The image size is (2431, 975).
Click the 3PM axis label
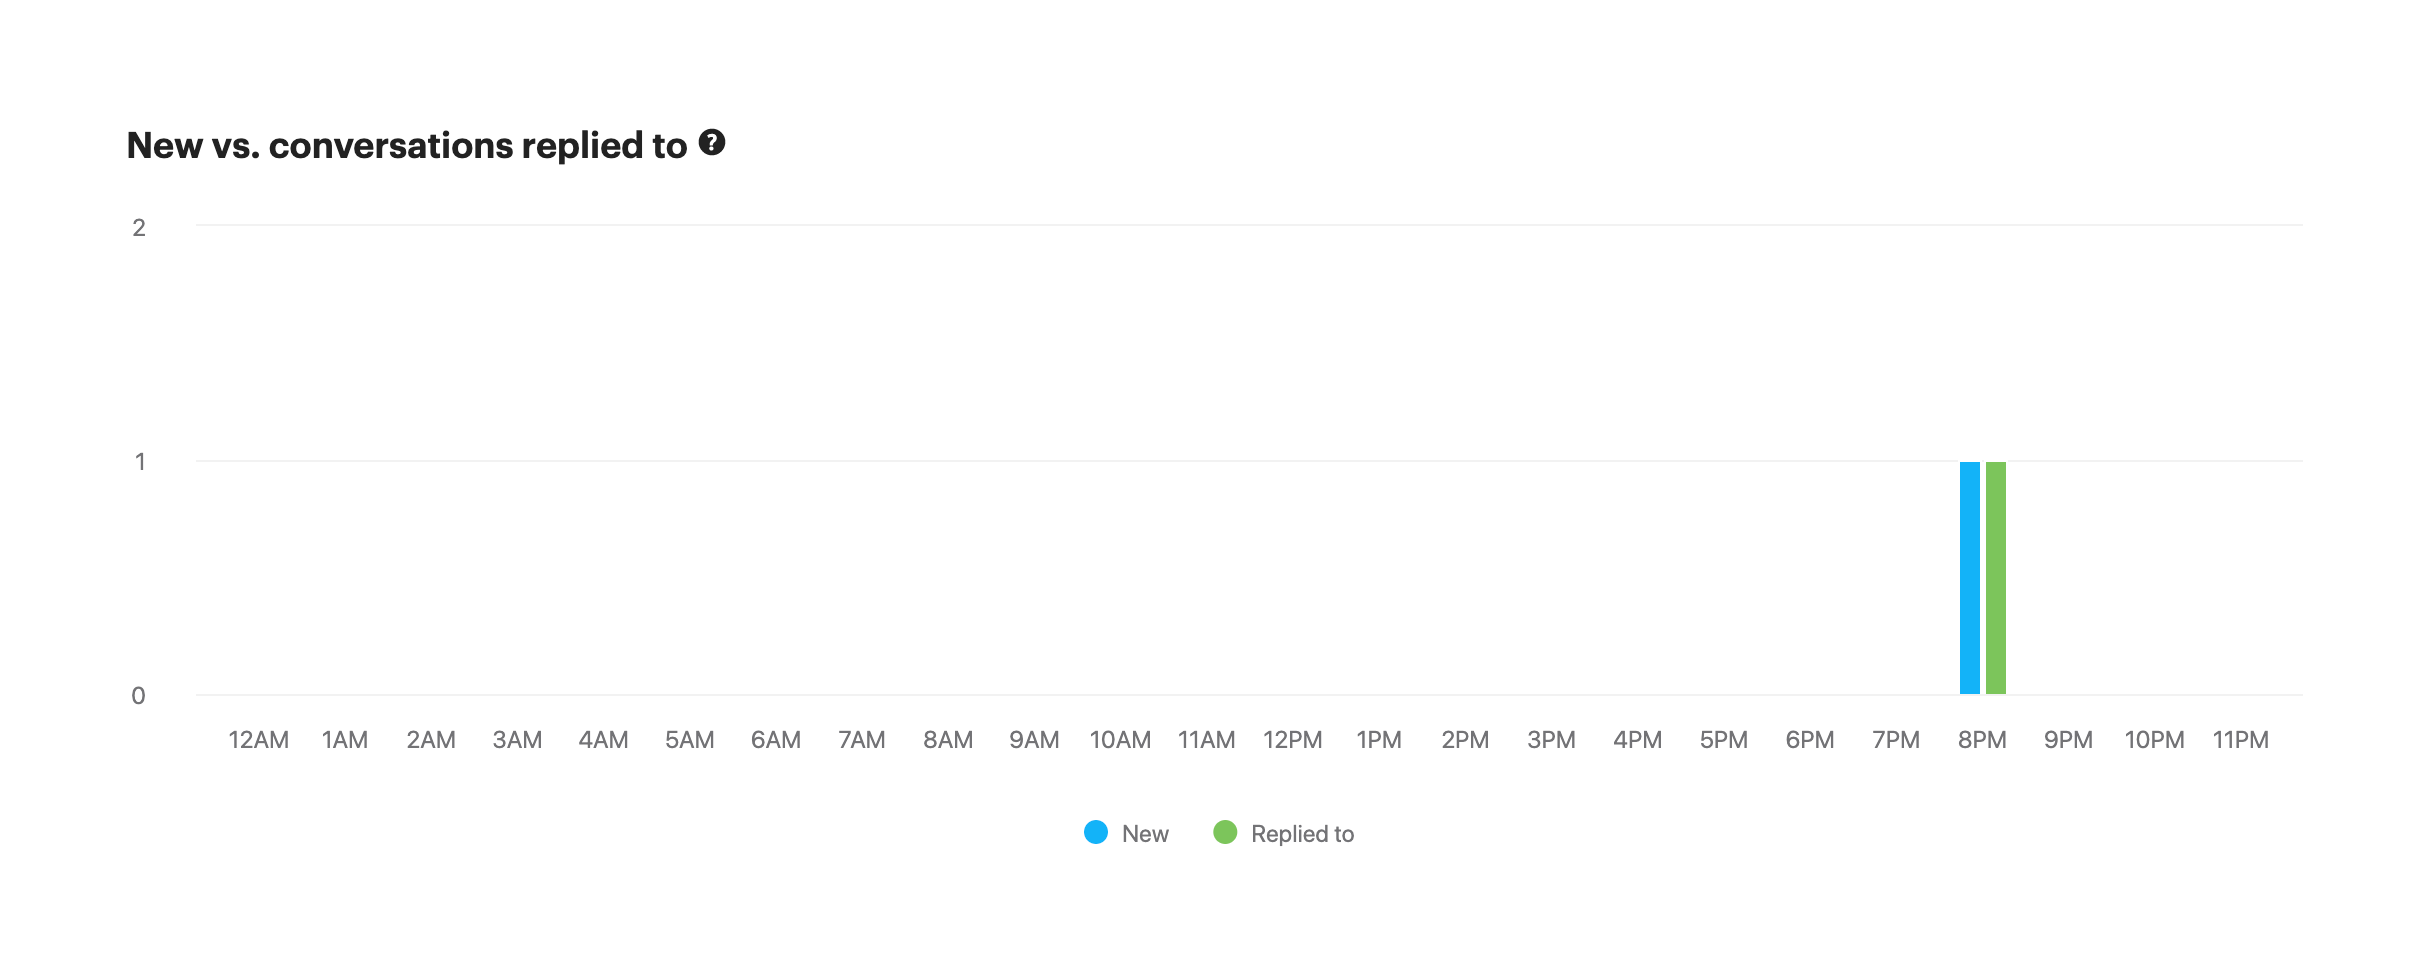click(x=1551, y=740)
